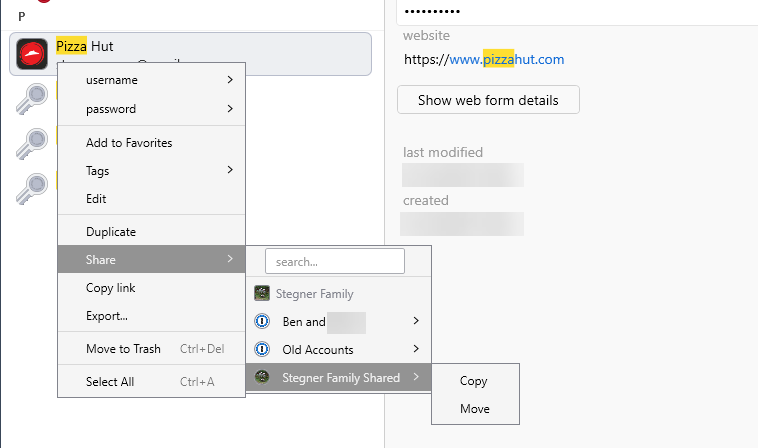Click the 'created' label
The width and height of the screenshot is (758, 448).
click(x=426, y=200)
